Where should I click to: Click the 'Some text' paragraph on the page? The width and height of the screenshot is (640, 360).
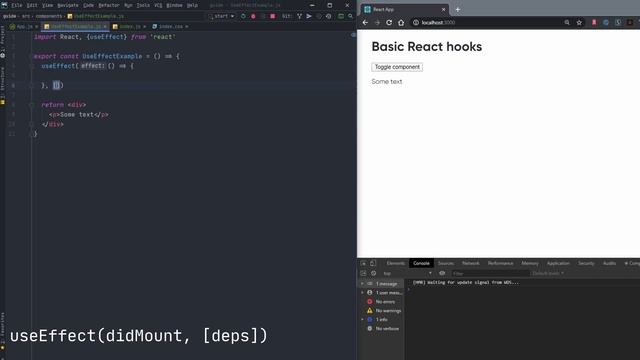(387, 82)
